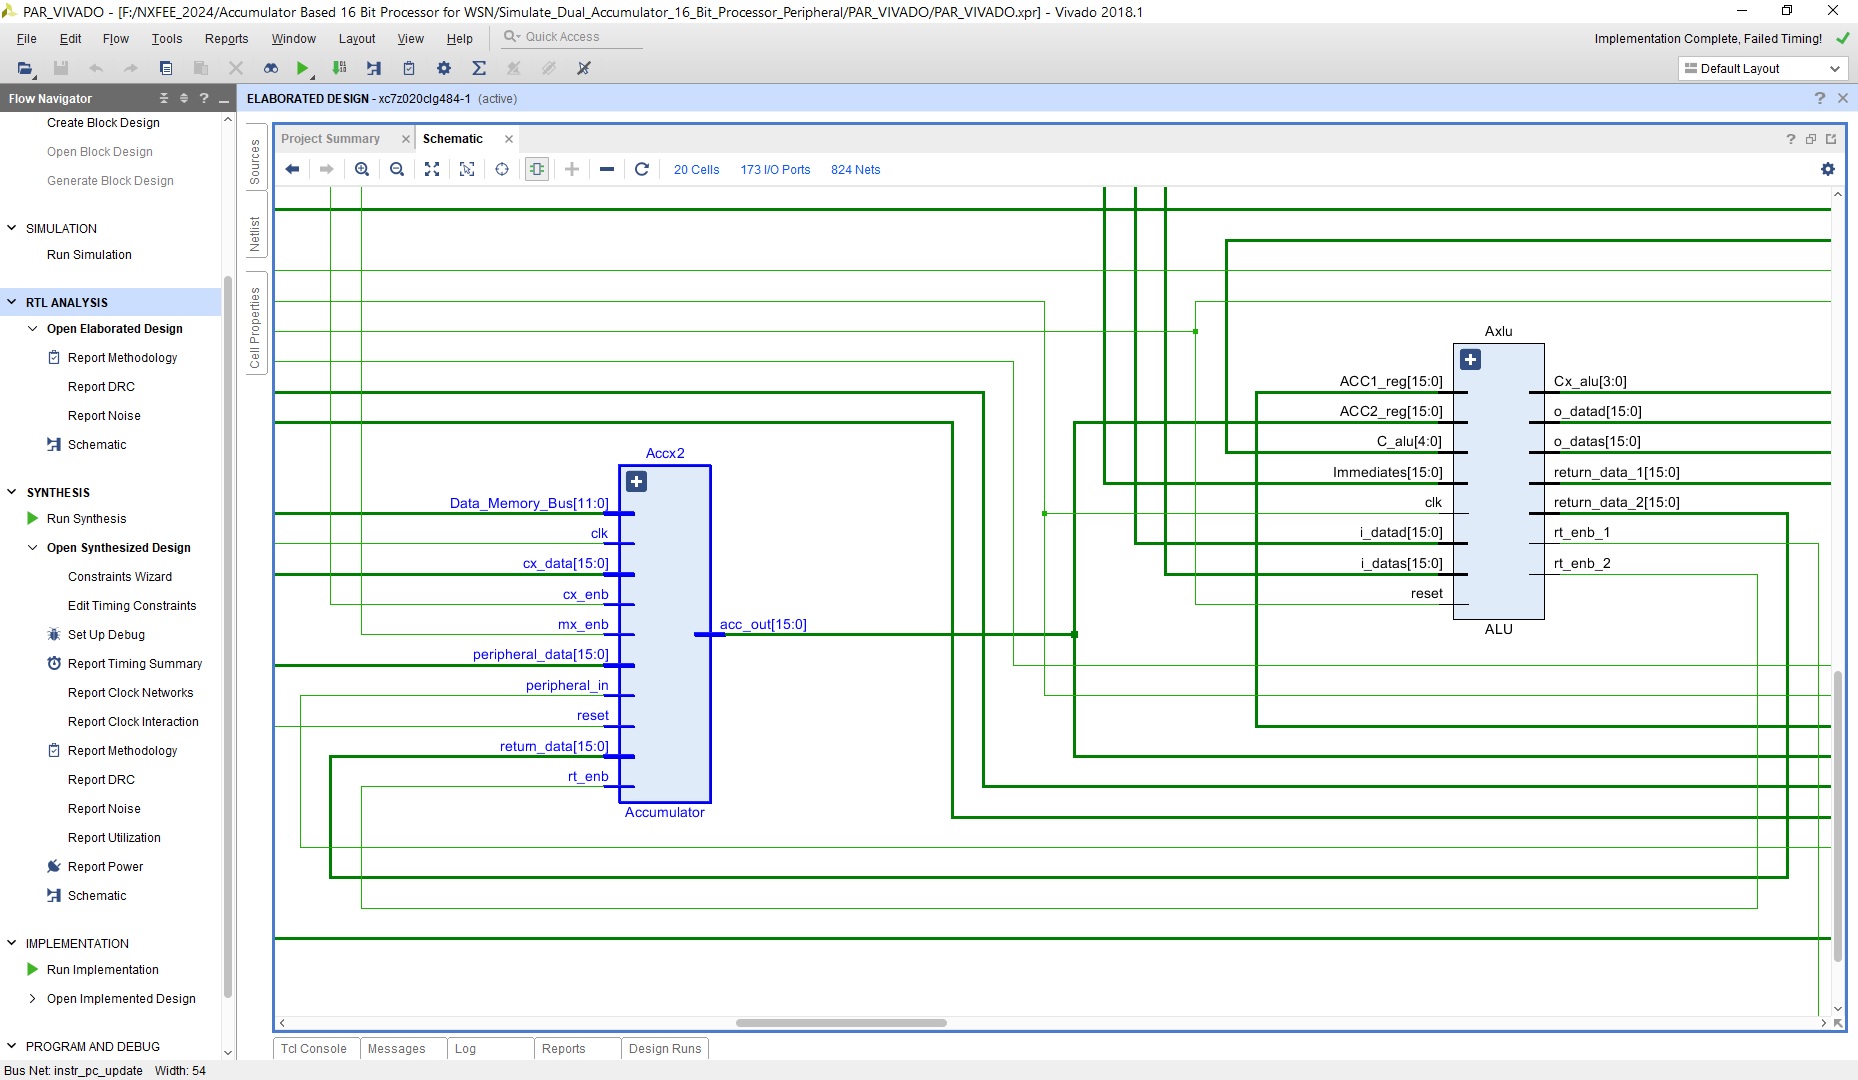Expand the Axlu ALU block plus icon
Viewport: 1858px width, 1080px height.
coord(1470,359)
